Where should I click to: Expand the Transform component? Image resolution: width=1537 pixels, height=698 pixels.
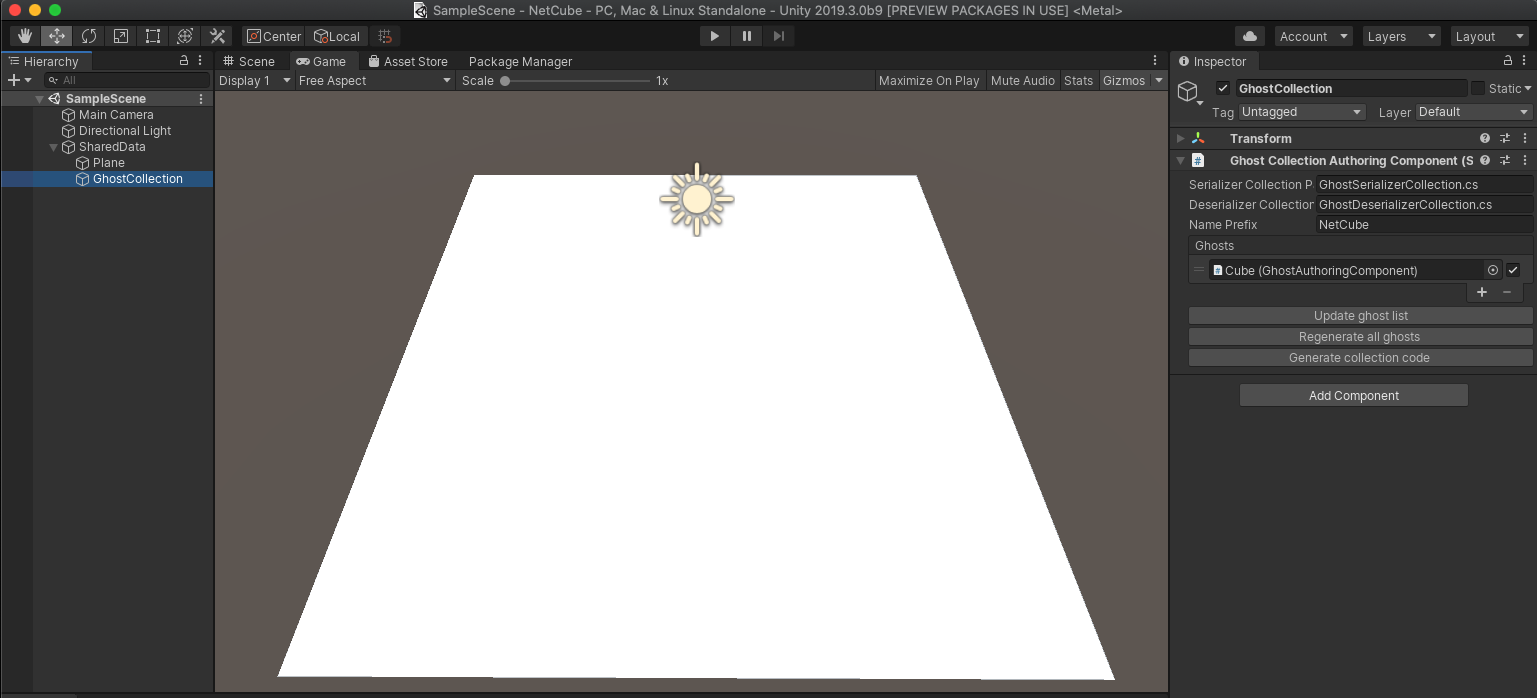[x=1181, y=138]
